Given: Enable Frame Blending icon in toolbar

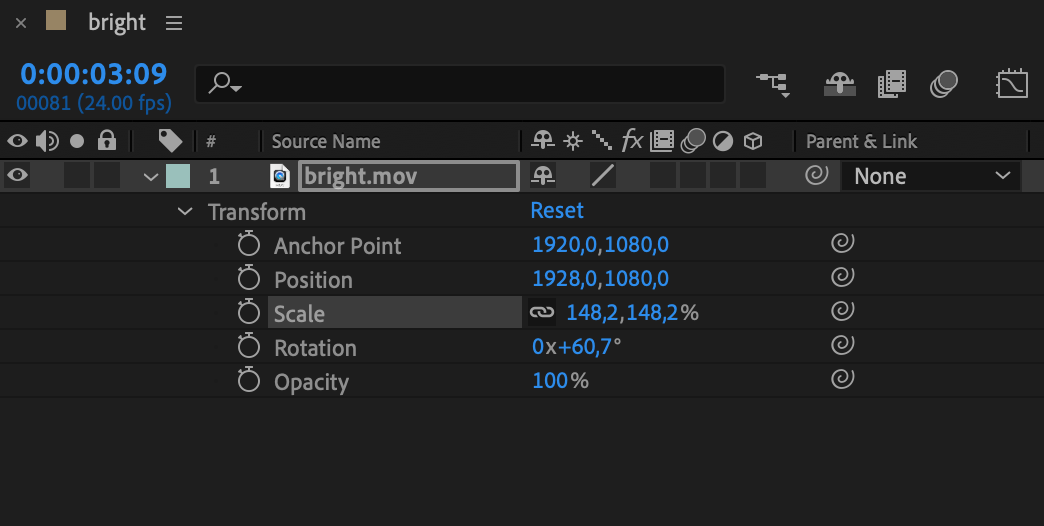Looking at the screenshot, I should (891, 85).
